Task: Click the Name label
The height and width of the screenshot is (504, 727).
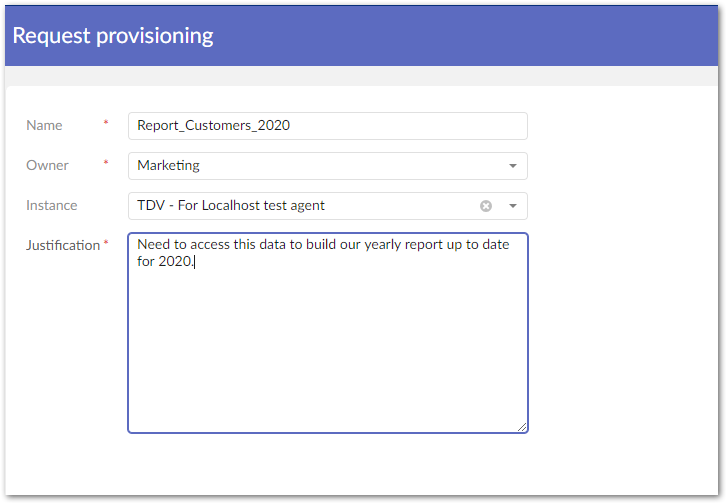Action: (x=44, y=125)
